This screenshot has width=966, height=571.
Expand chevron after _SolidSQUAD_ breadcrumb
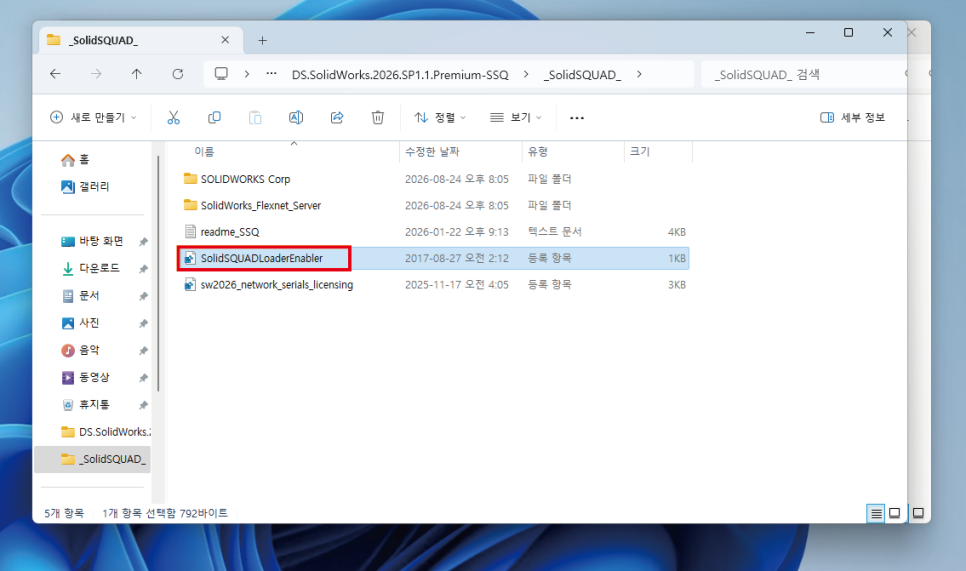(639, 74)
